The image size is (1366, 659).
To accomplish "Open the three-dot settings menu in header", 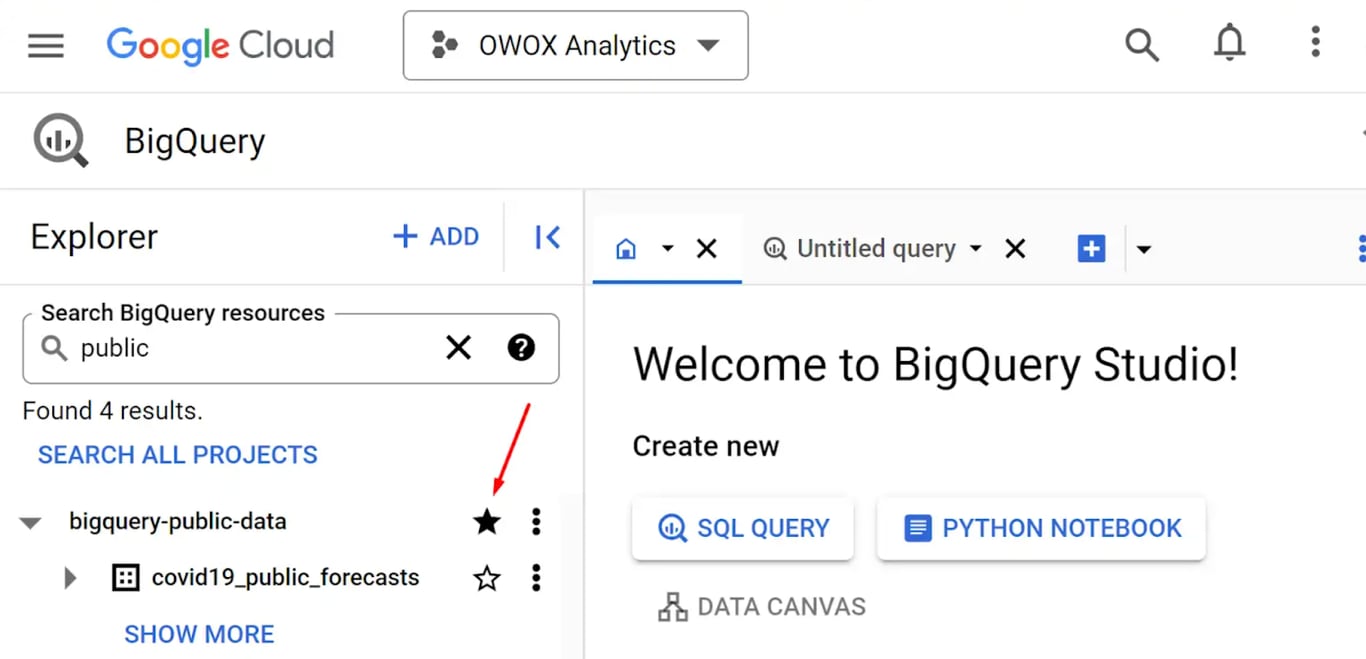I will pyautogui.click(x=1315, y=42).
